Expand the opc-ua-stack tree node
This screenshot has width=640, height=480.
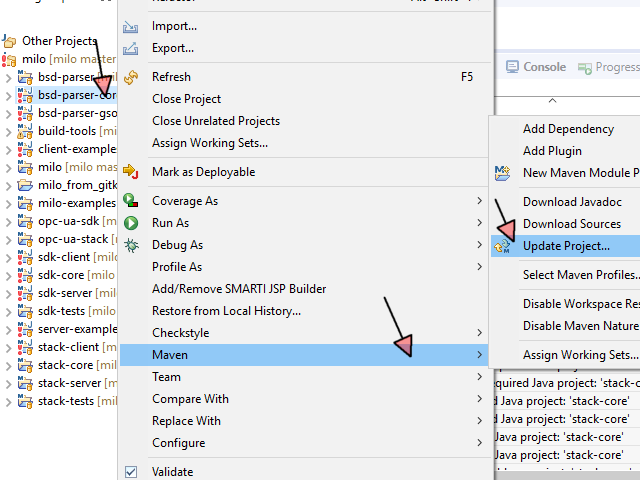click(8, 239)
